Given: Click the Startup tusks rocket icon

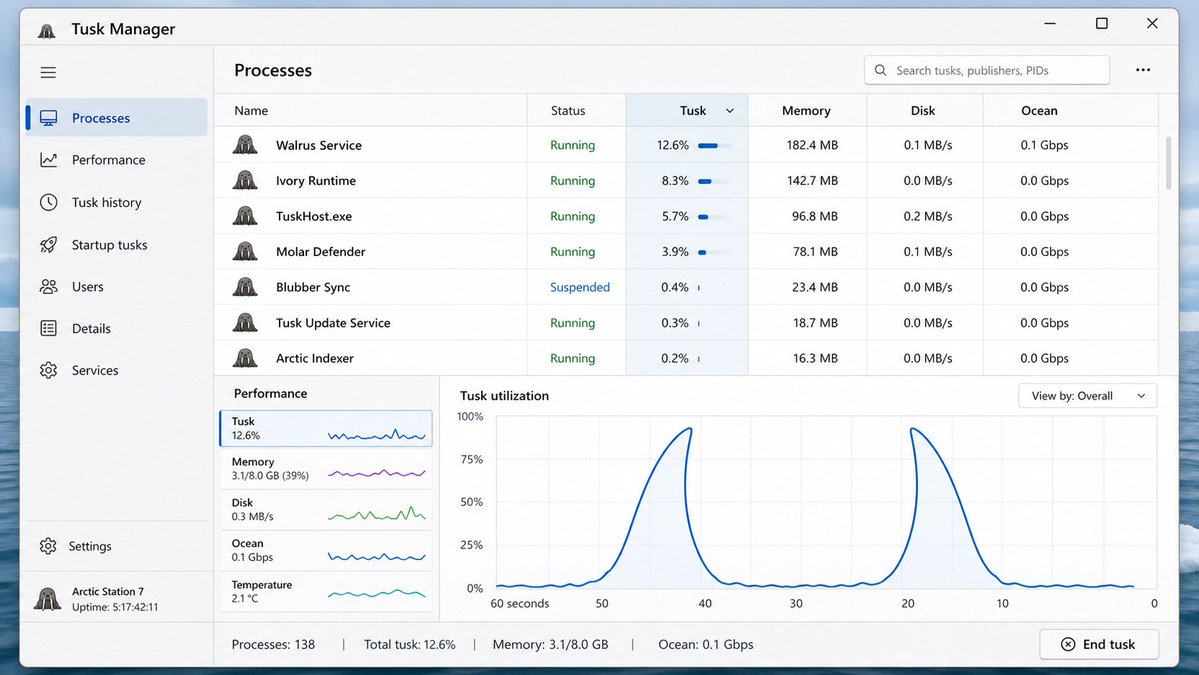Looking at the screenshot, I should point(48,245).
